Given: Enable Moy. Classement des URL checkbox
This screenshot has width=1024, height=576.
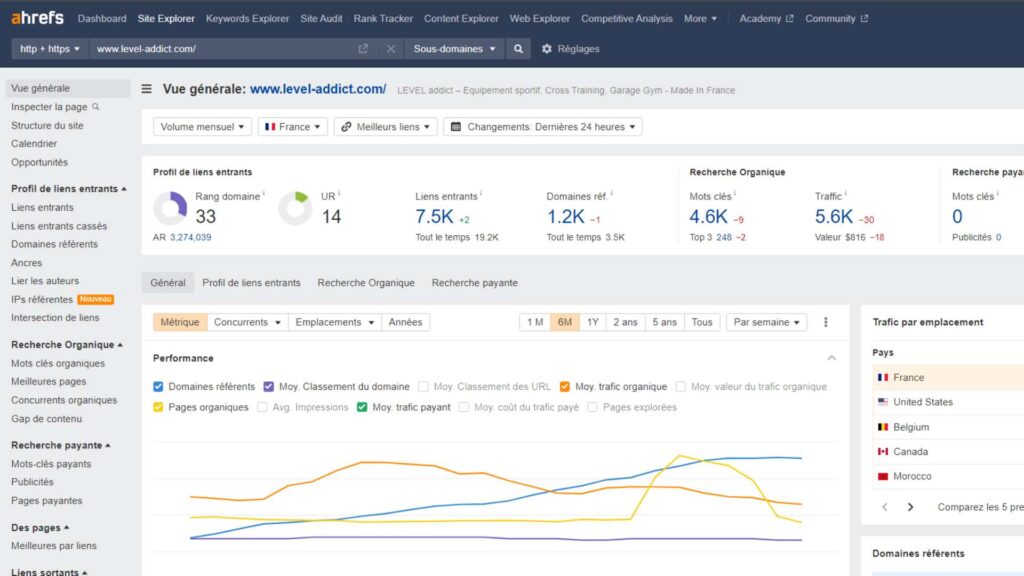Looking at the screenshot, I should pos(424,387).
